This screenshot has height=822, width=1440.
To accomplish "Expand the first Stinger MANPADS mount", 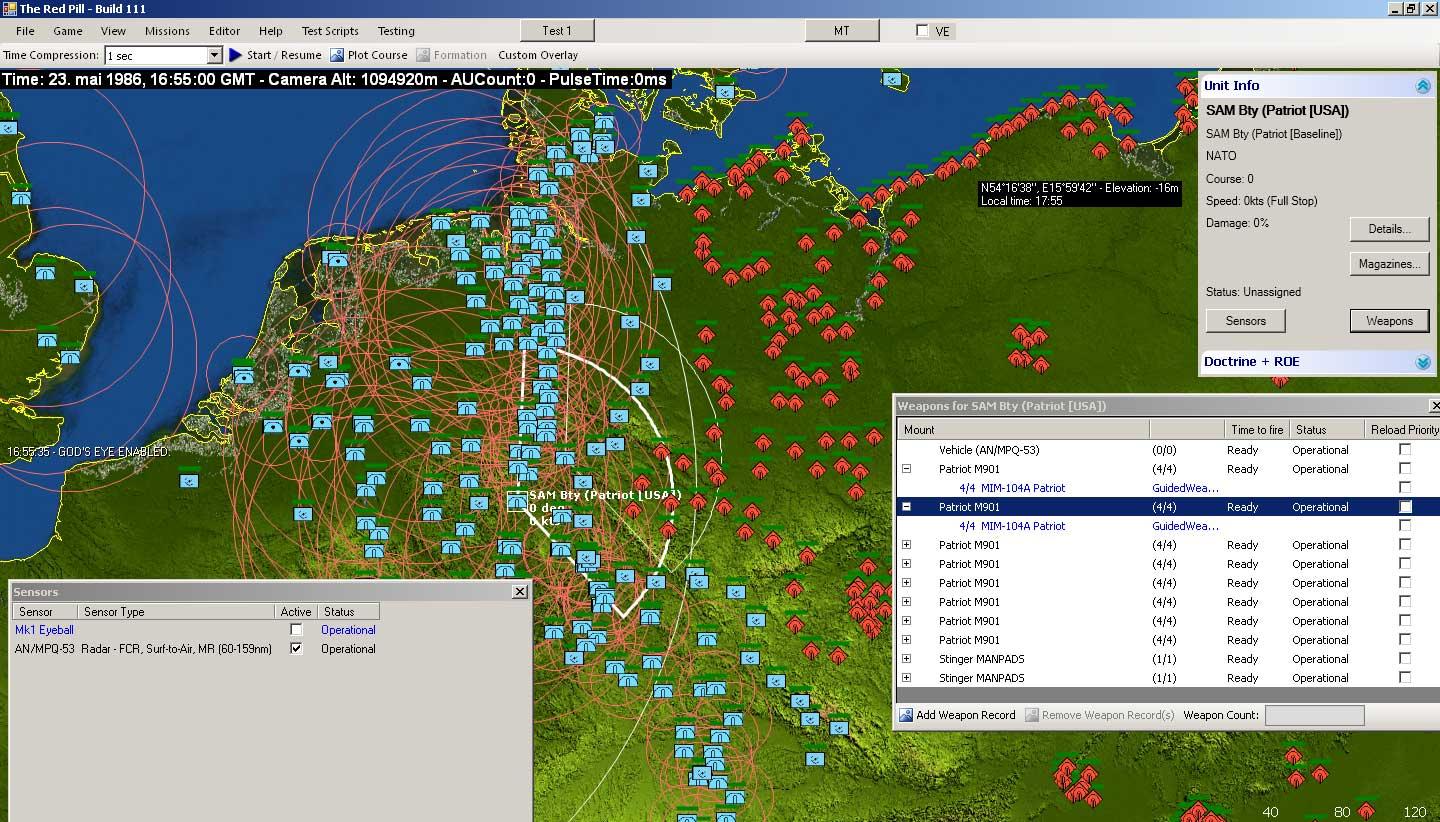I will pyautogui.click(x=907, y=659).
